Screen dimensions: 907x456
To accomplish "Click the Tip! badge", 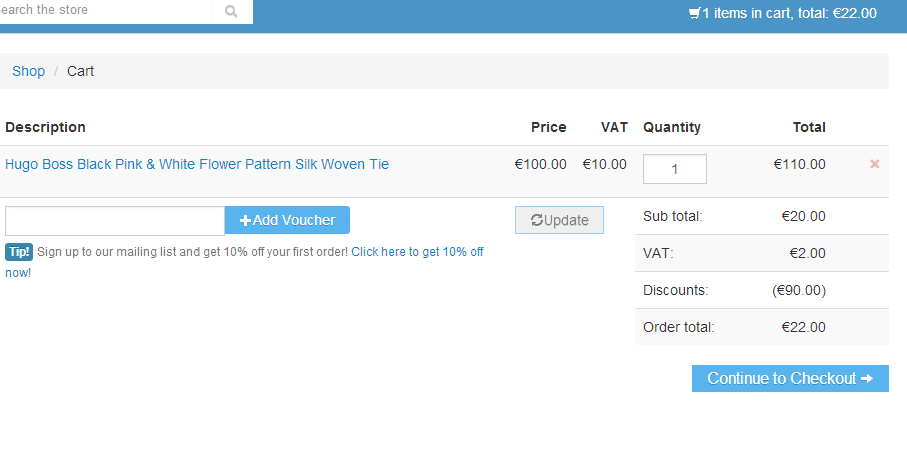I will pyautogui.click(x=19, y=252).
